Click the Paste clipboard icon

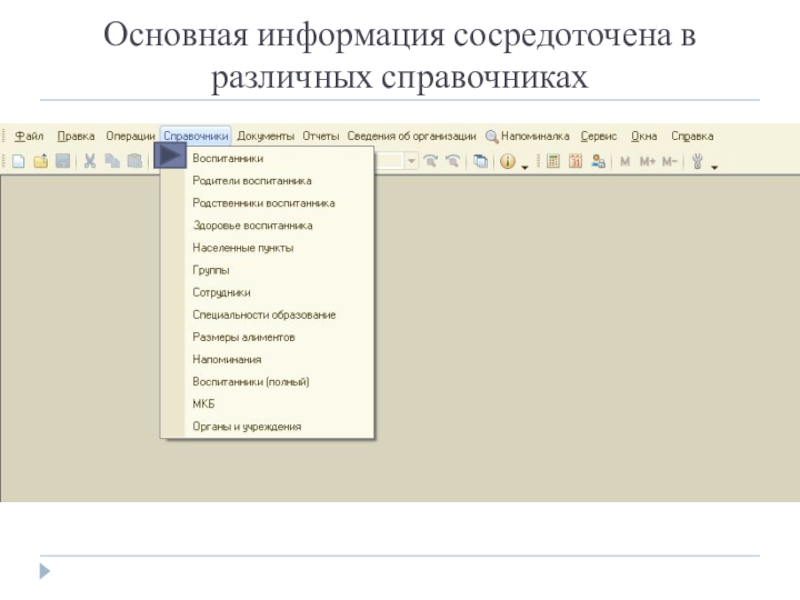tap(135, 161)
